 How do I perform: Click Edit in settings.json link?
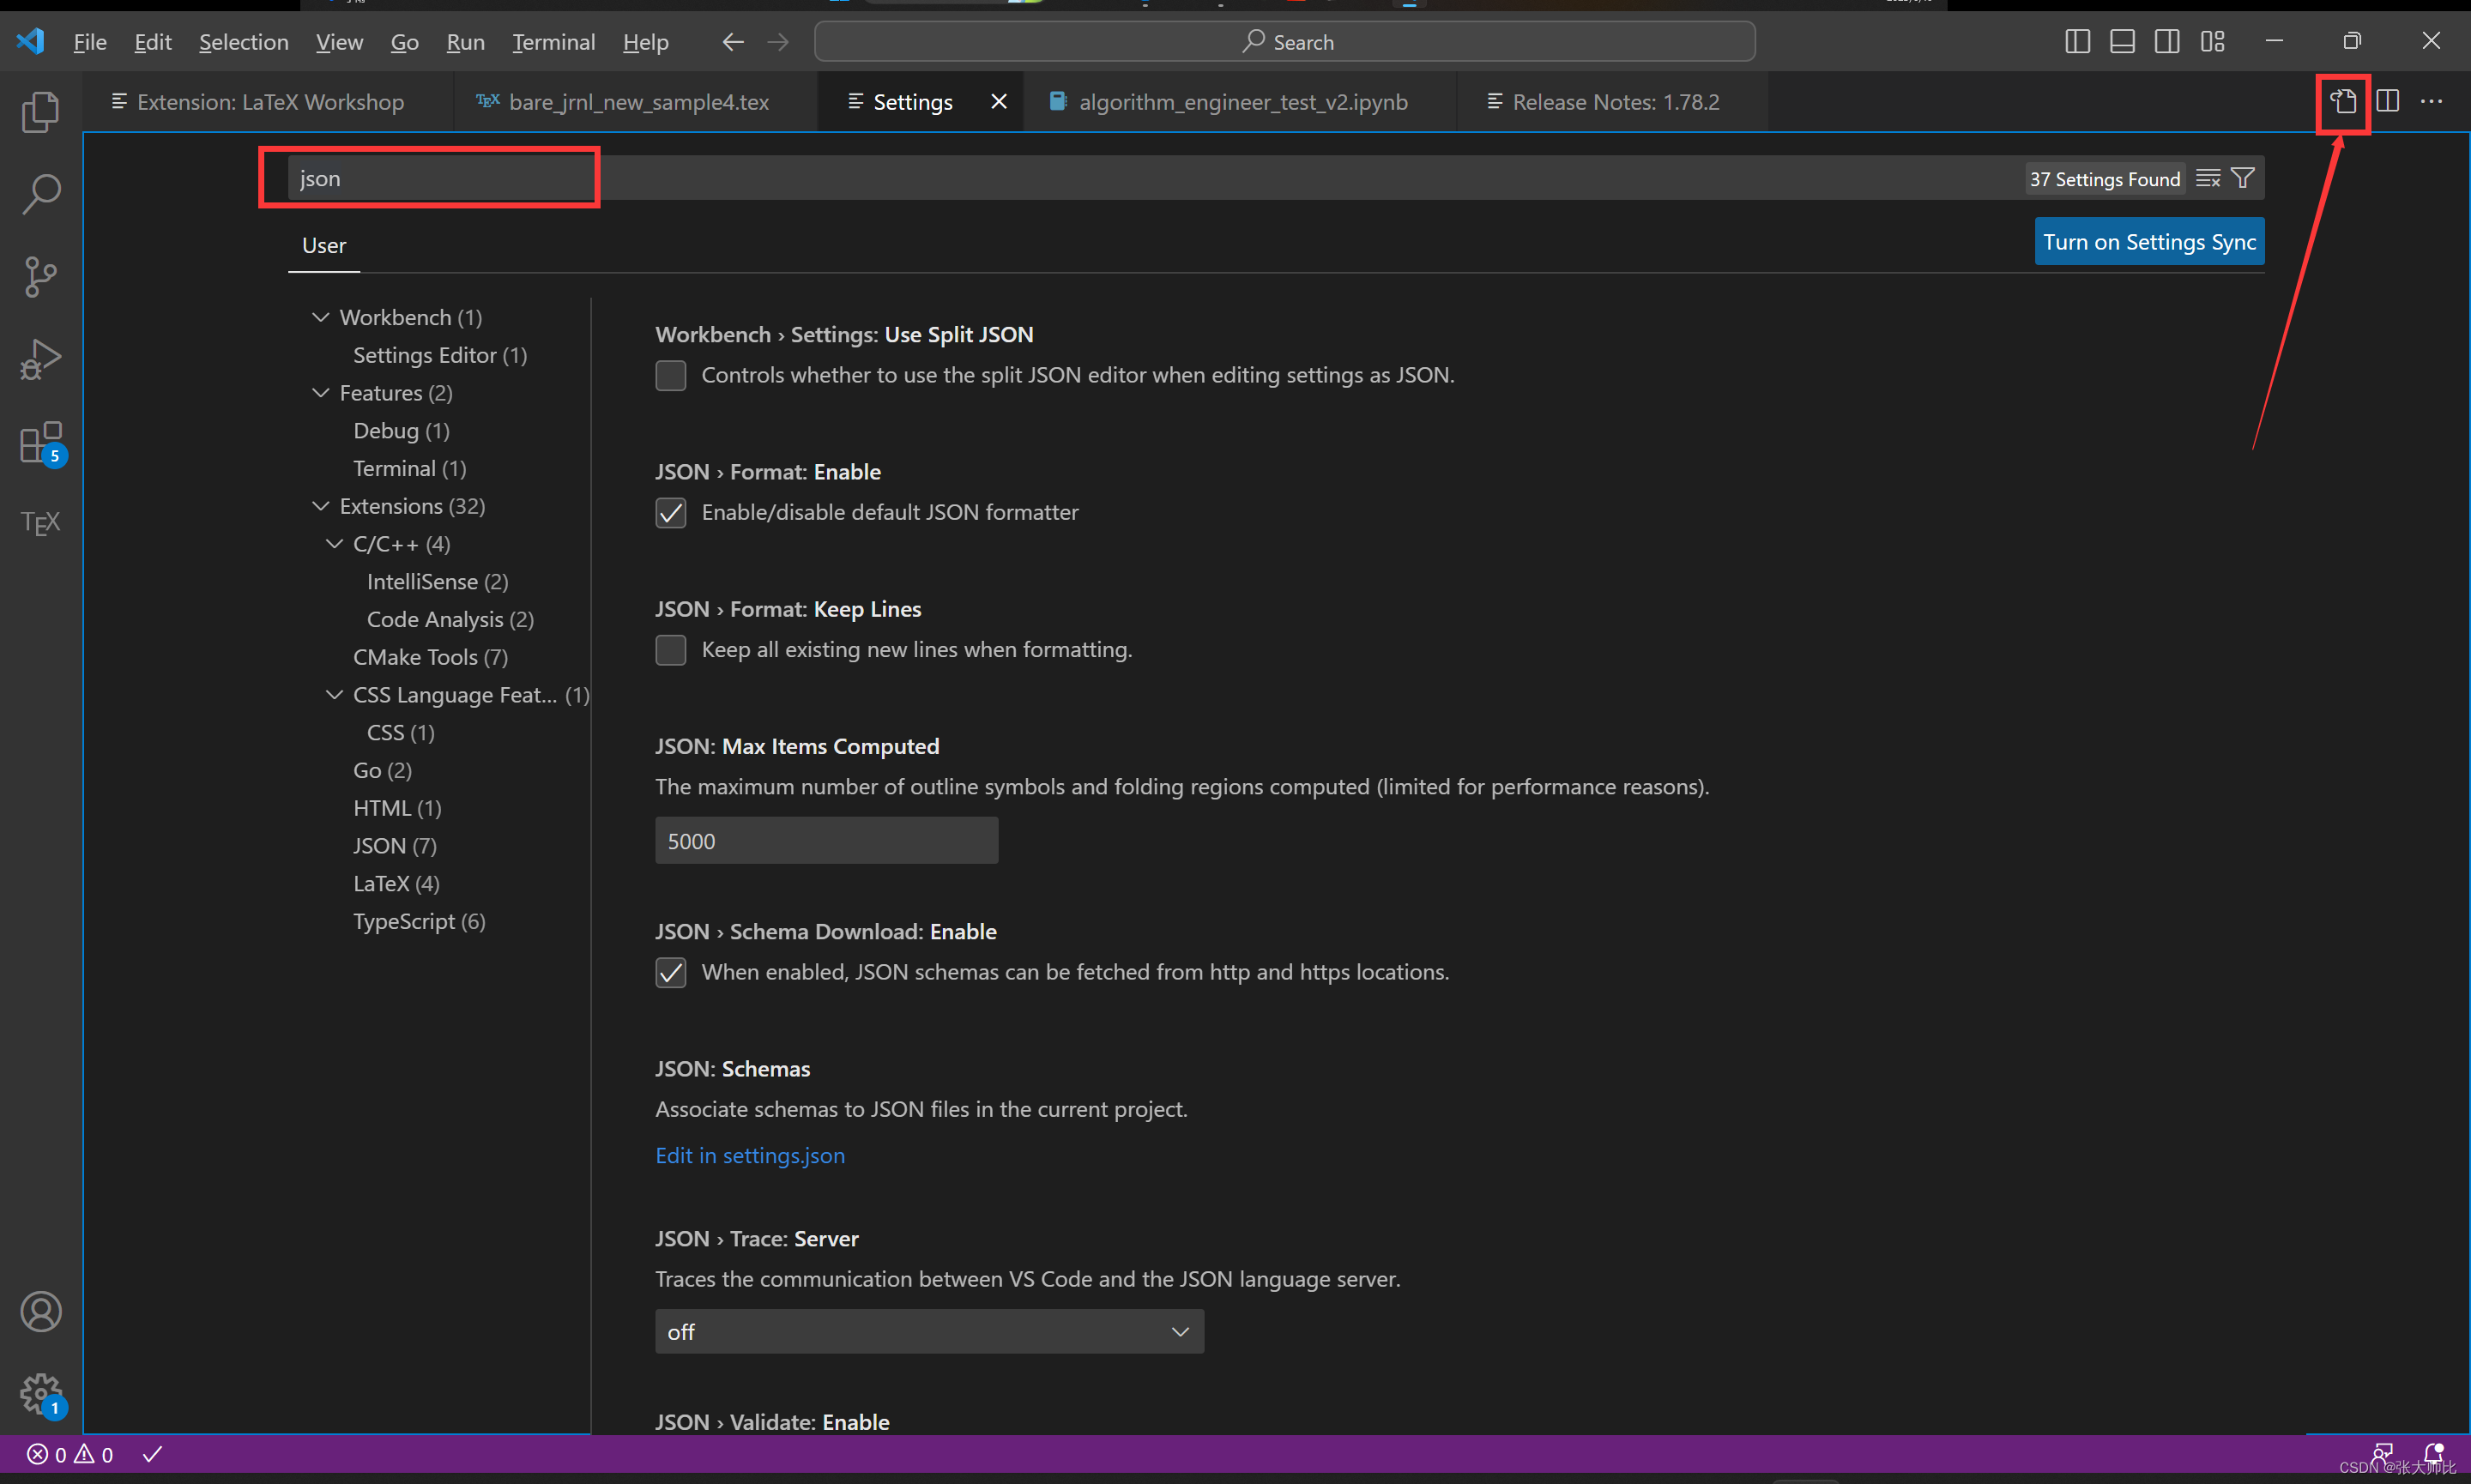tap(750, 1156)
